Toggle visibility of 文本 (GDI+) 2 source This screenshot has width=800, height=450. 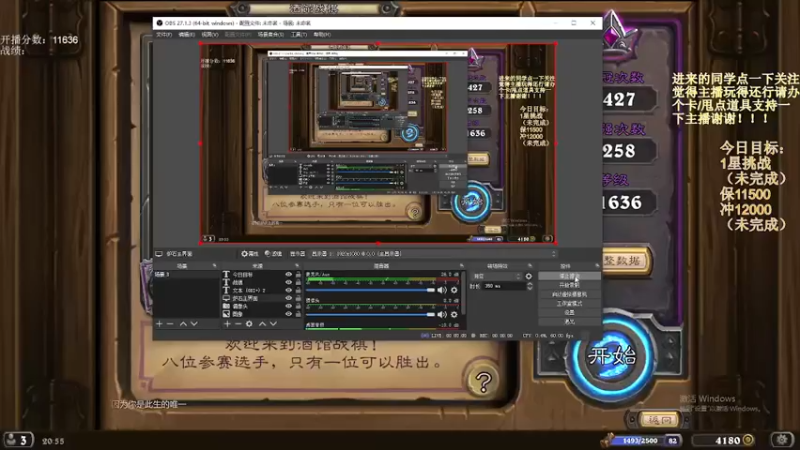[x=288, y=290]
